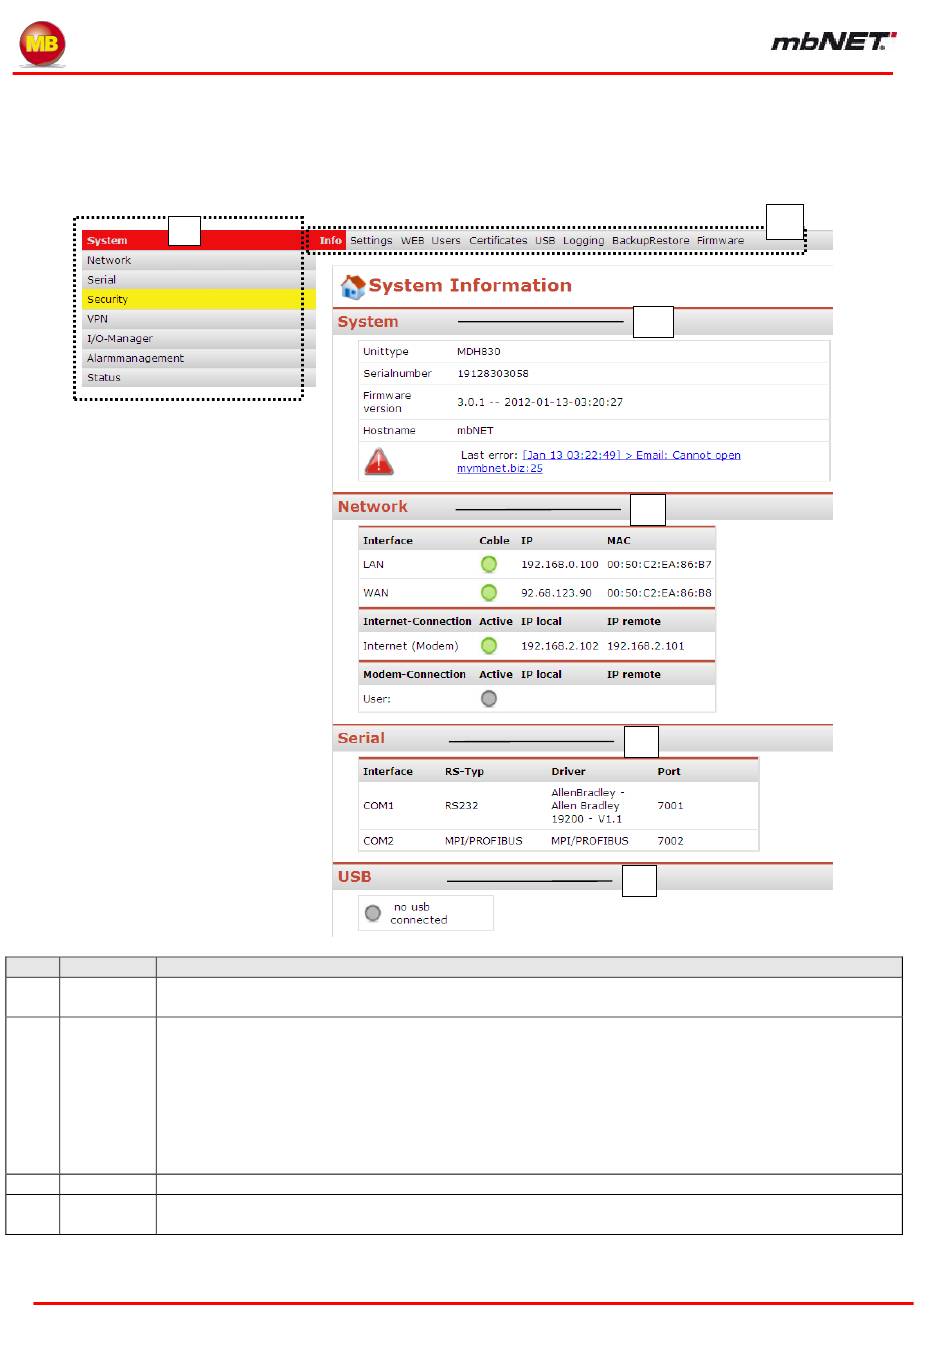Click the LAN IP 192.168.0.100

click(560, 565)
